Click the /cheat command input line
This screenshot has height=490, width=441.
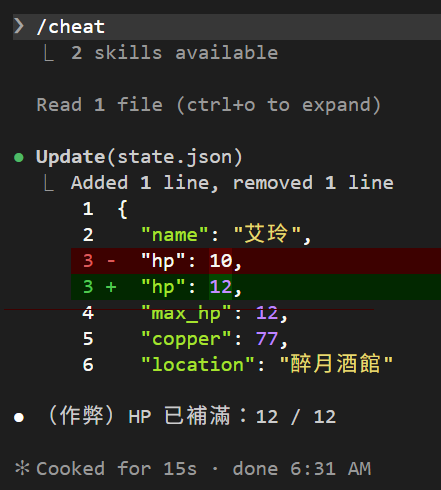point(227,27)
